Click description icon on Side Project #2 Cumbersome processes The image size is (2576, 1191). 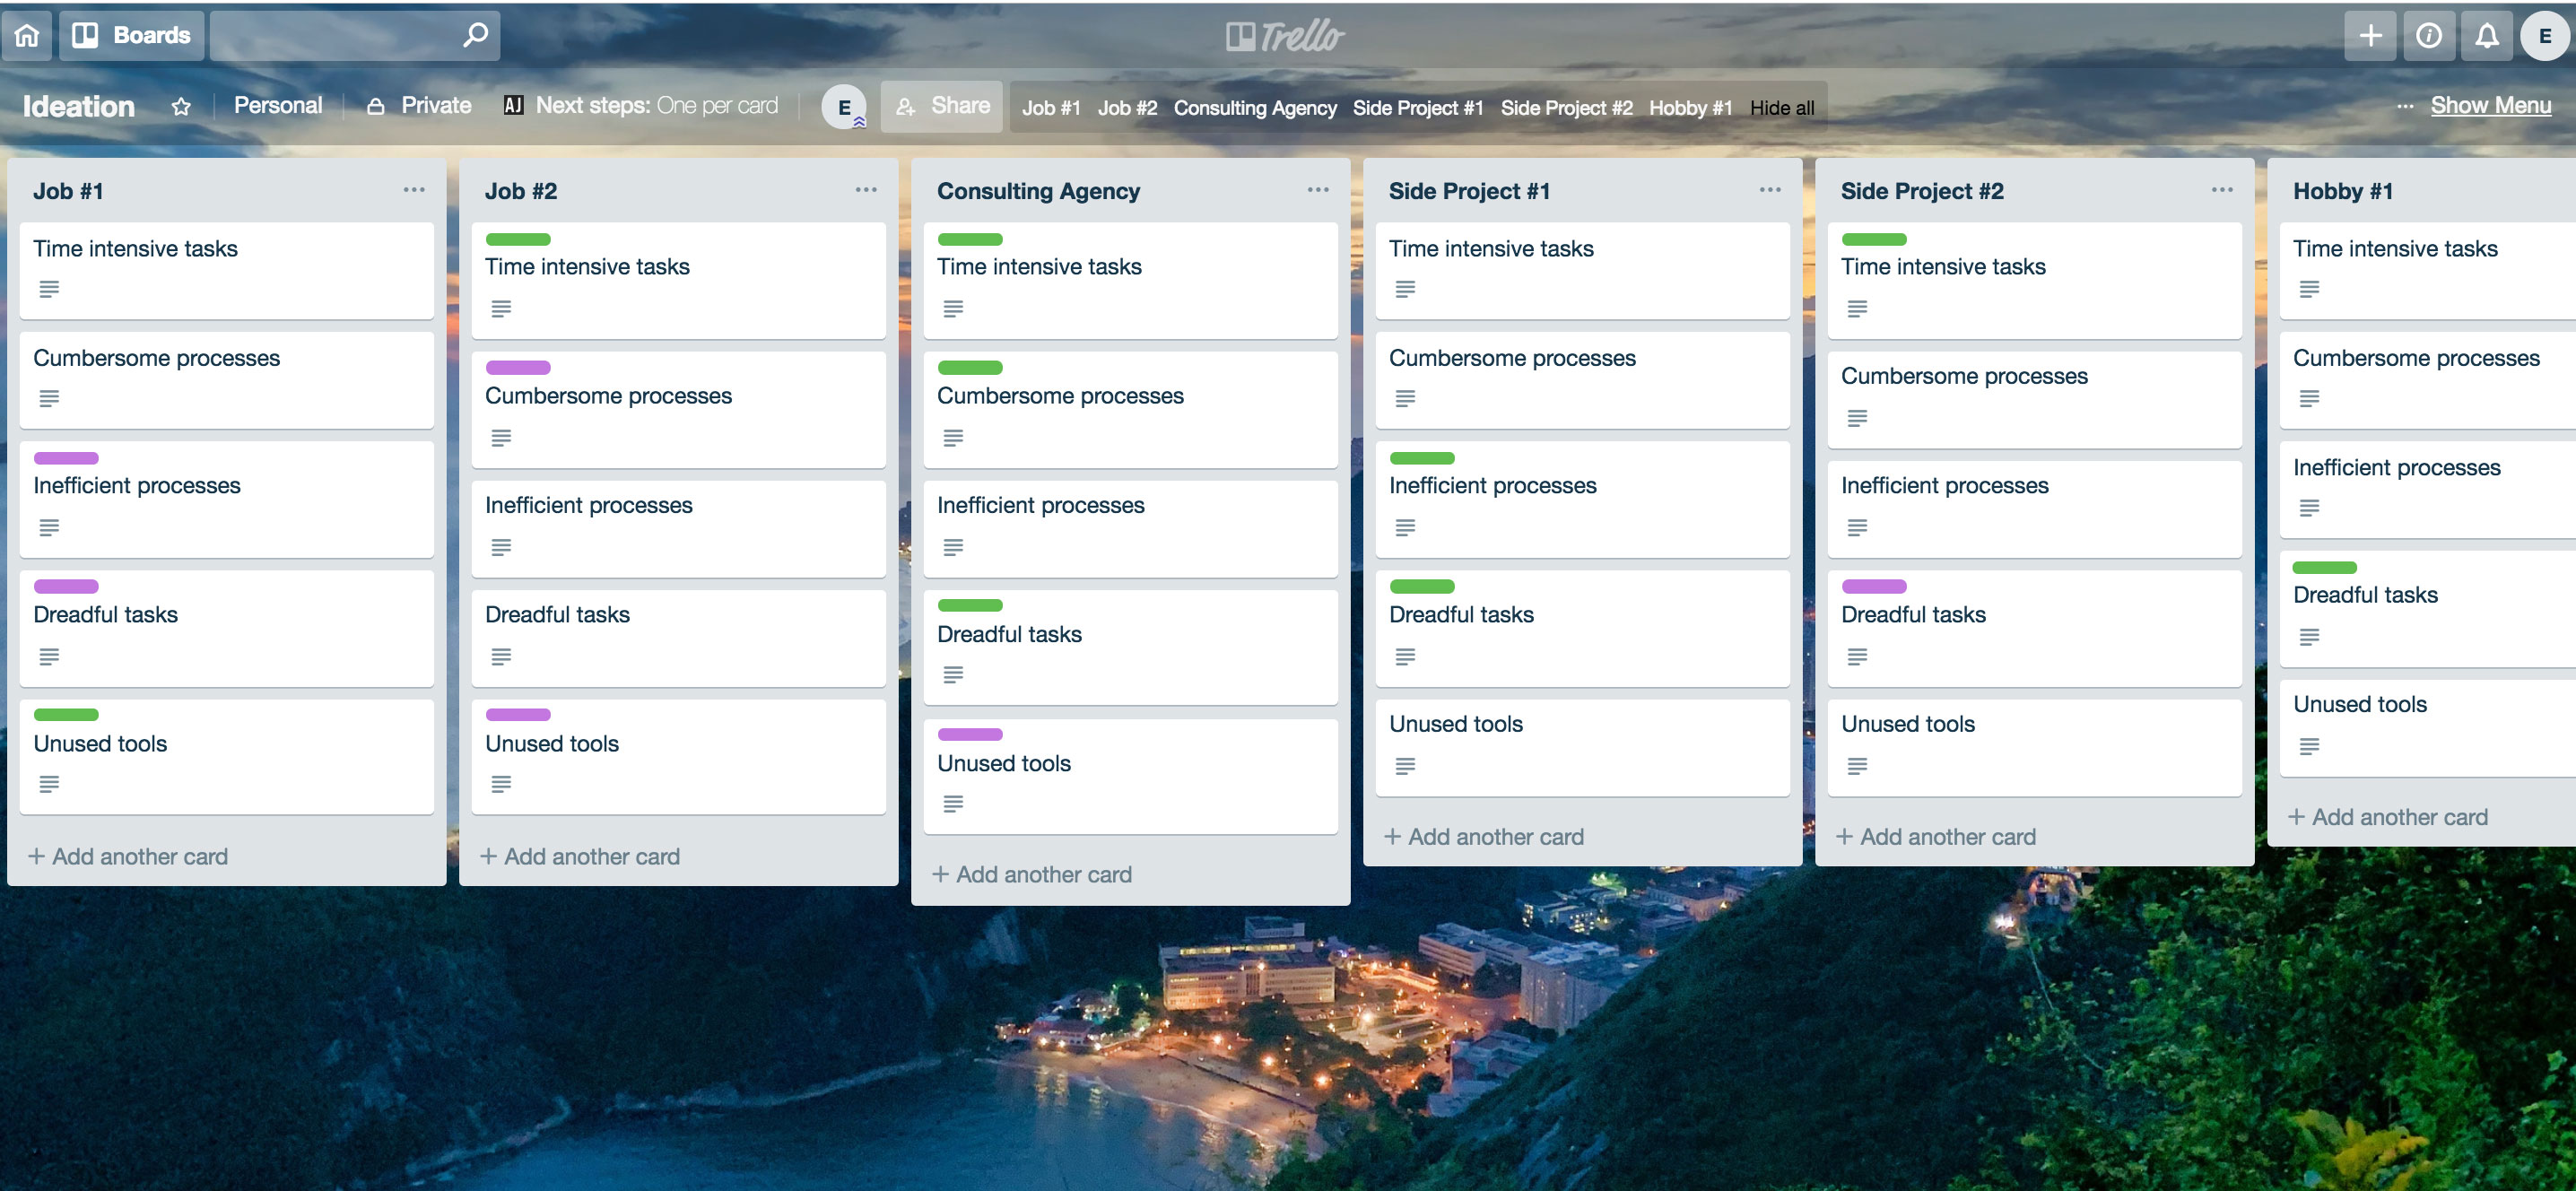1857,418
